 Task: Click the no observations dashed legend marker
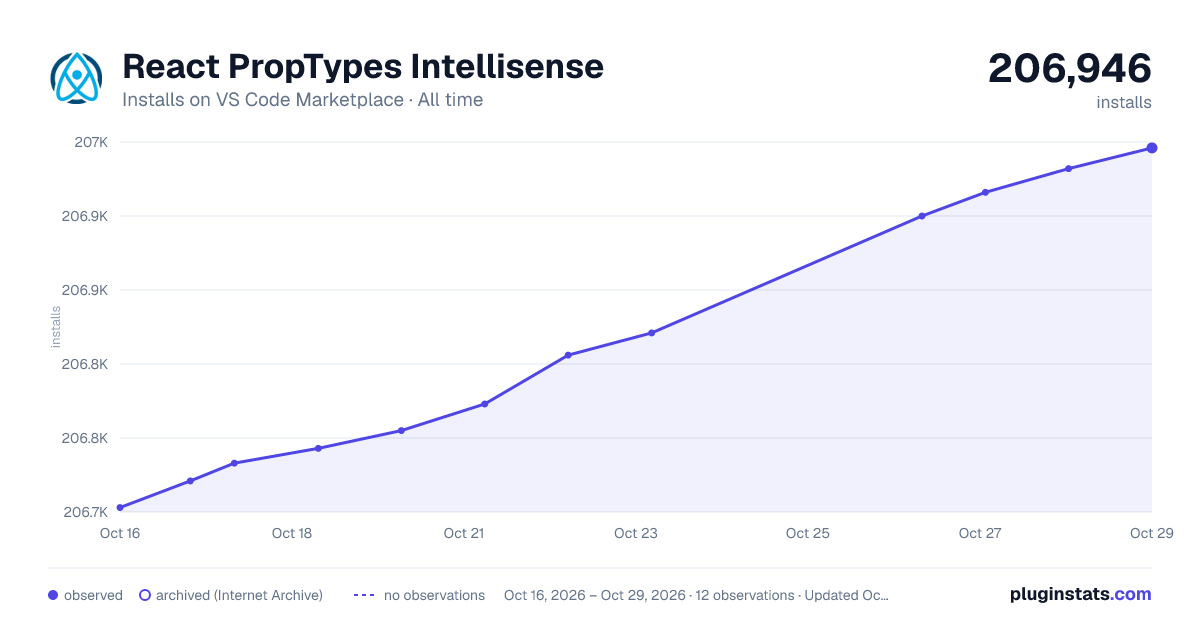364,595
